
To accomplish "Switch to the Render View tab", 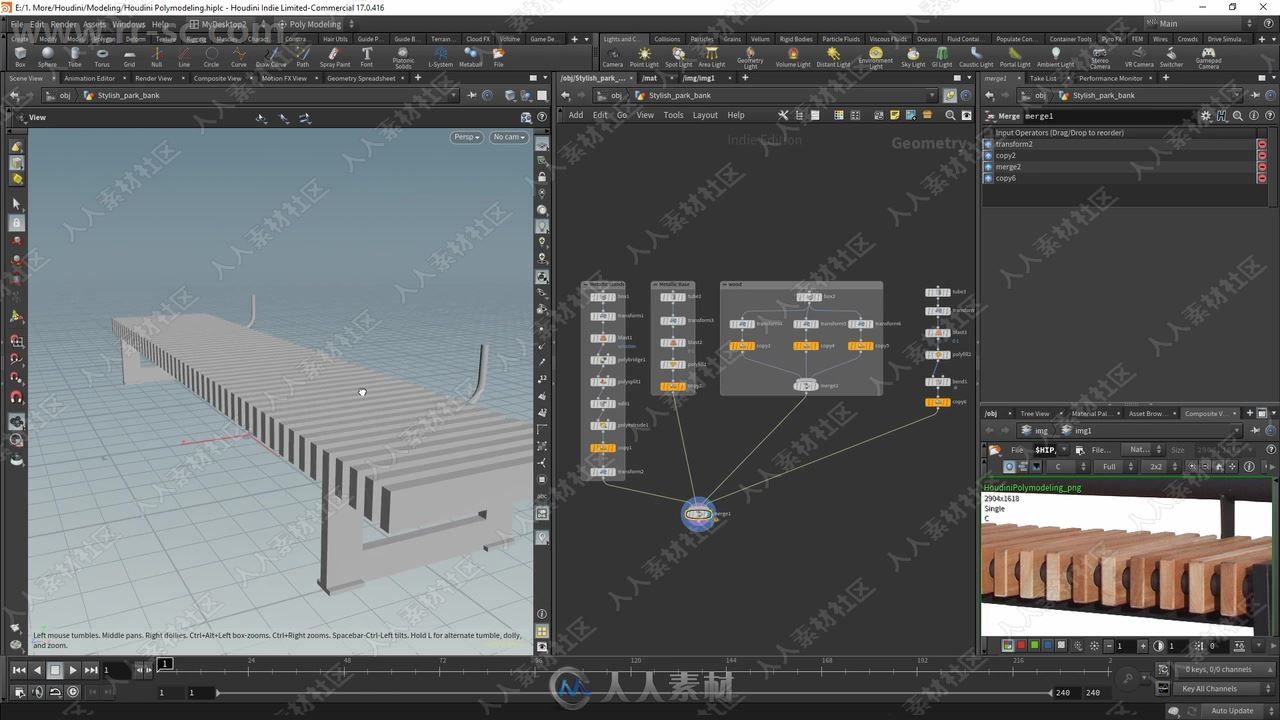I will click(153, 78).
